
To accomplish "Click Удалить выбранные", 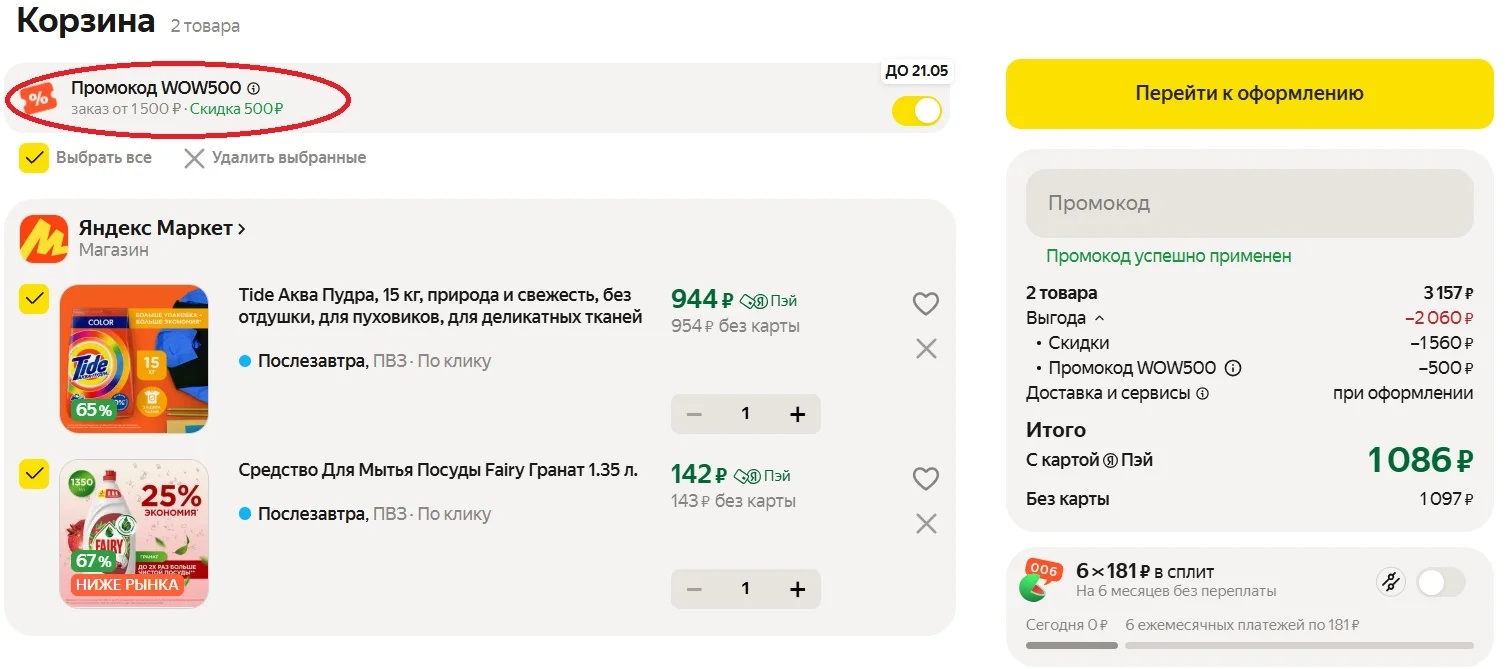I will coord(275,158).
